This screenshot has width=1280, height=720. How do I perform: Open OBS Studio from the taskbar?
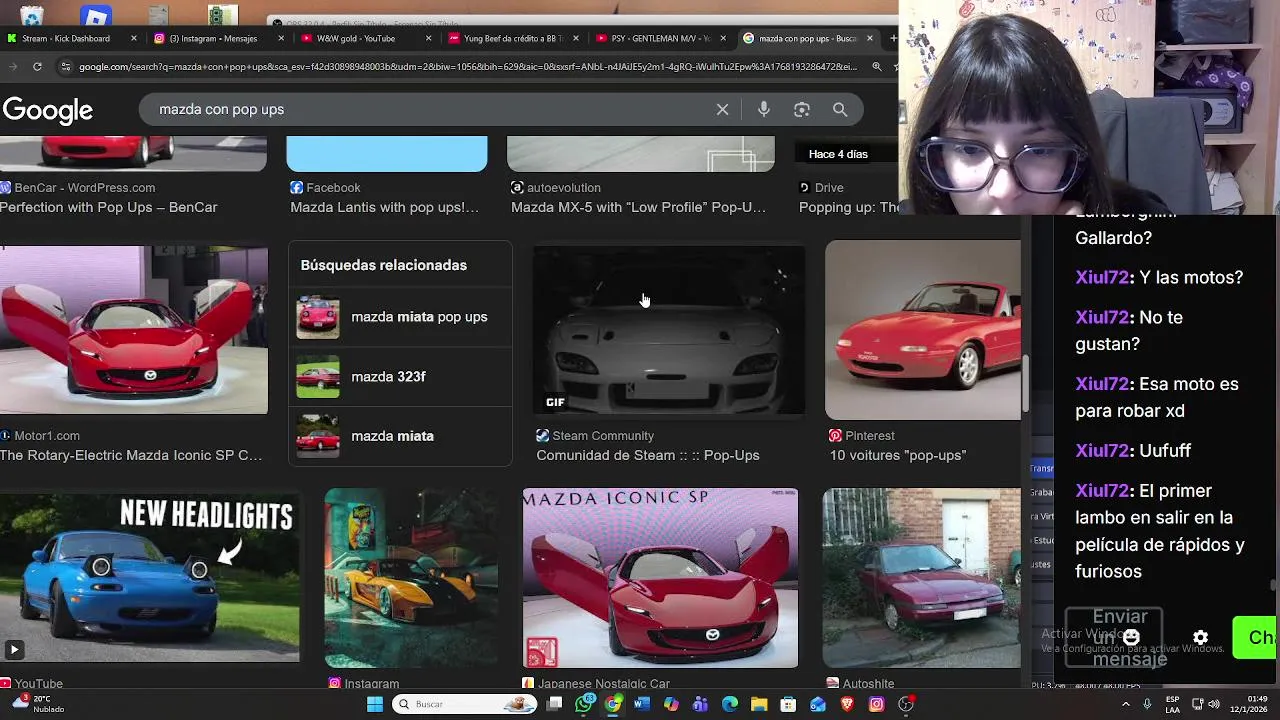[906, 704]
